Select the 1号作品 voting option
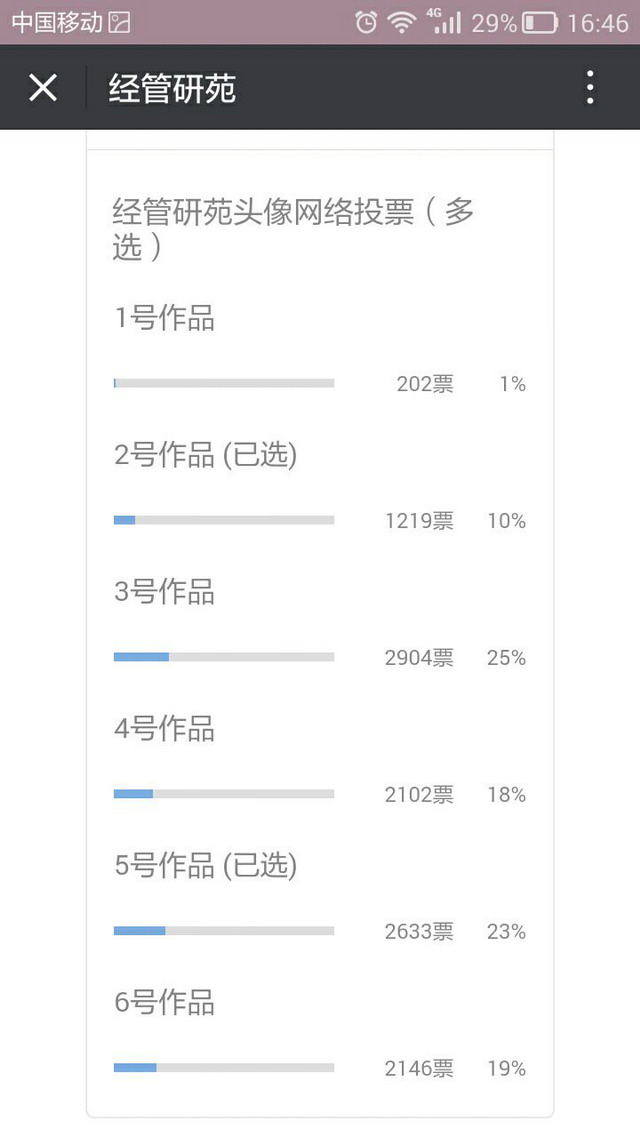 coord(165,319)
